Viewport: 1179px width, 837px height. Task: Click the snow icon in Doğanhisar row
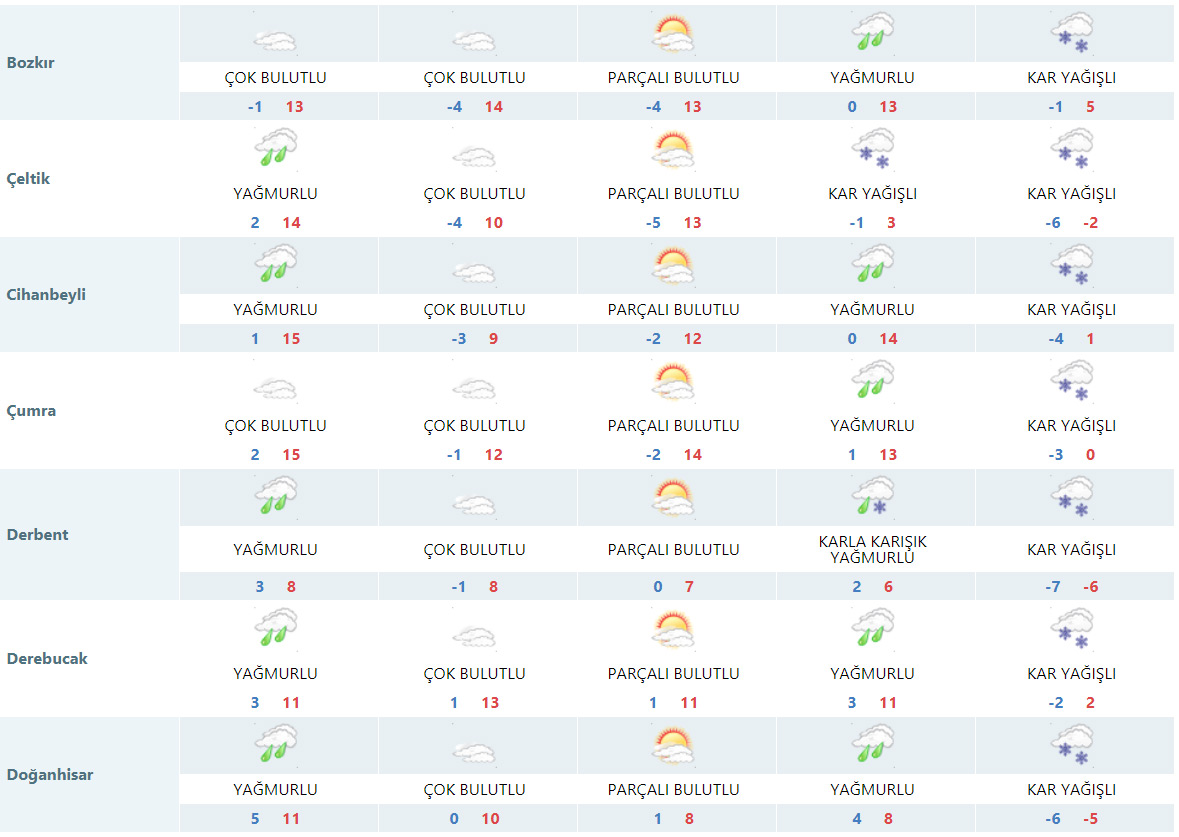(1073, 747)
